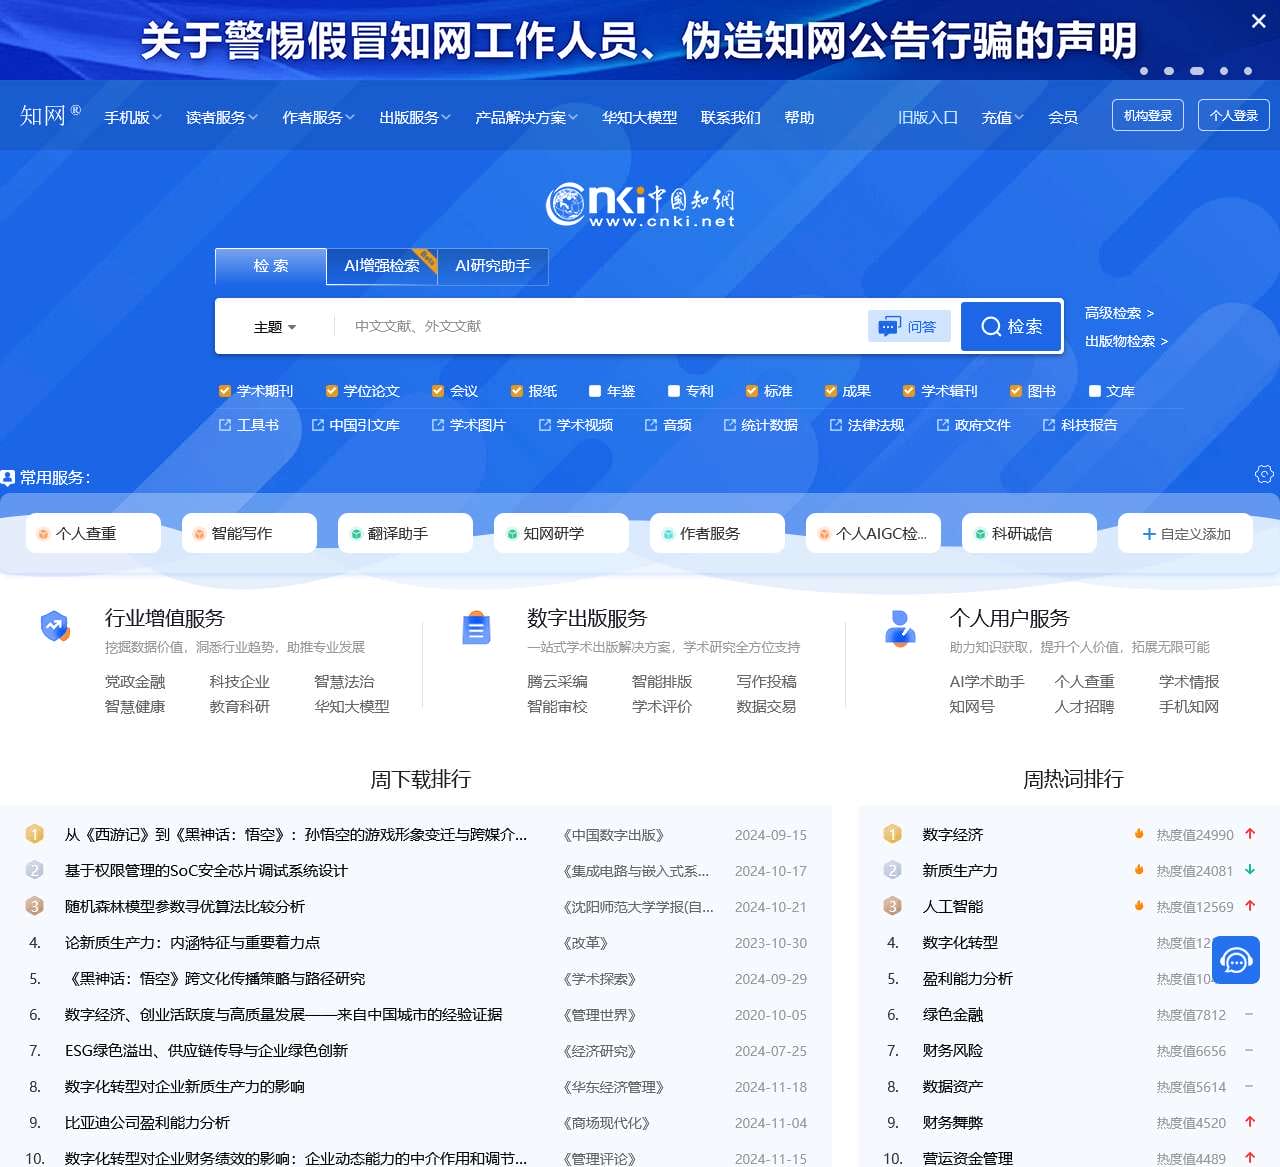Open 联系我们 menu item
The image size is (1280, 1167).
(731, 117)
